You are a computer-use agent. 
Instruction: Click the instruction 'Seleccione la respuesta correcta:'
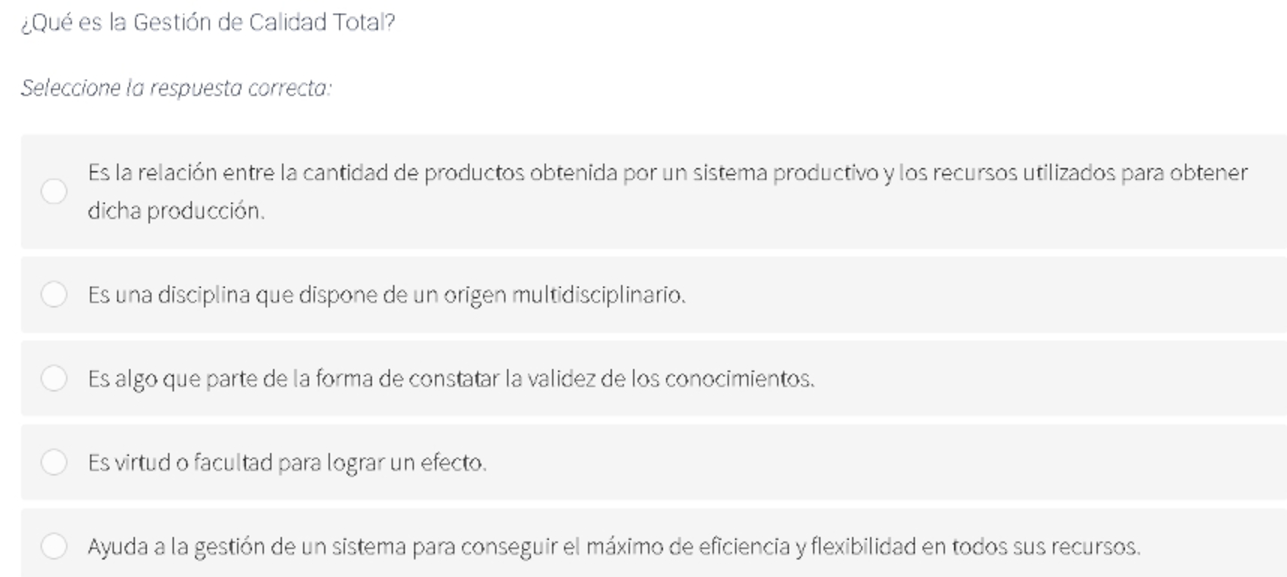(x=176, y=88)
